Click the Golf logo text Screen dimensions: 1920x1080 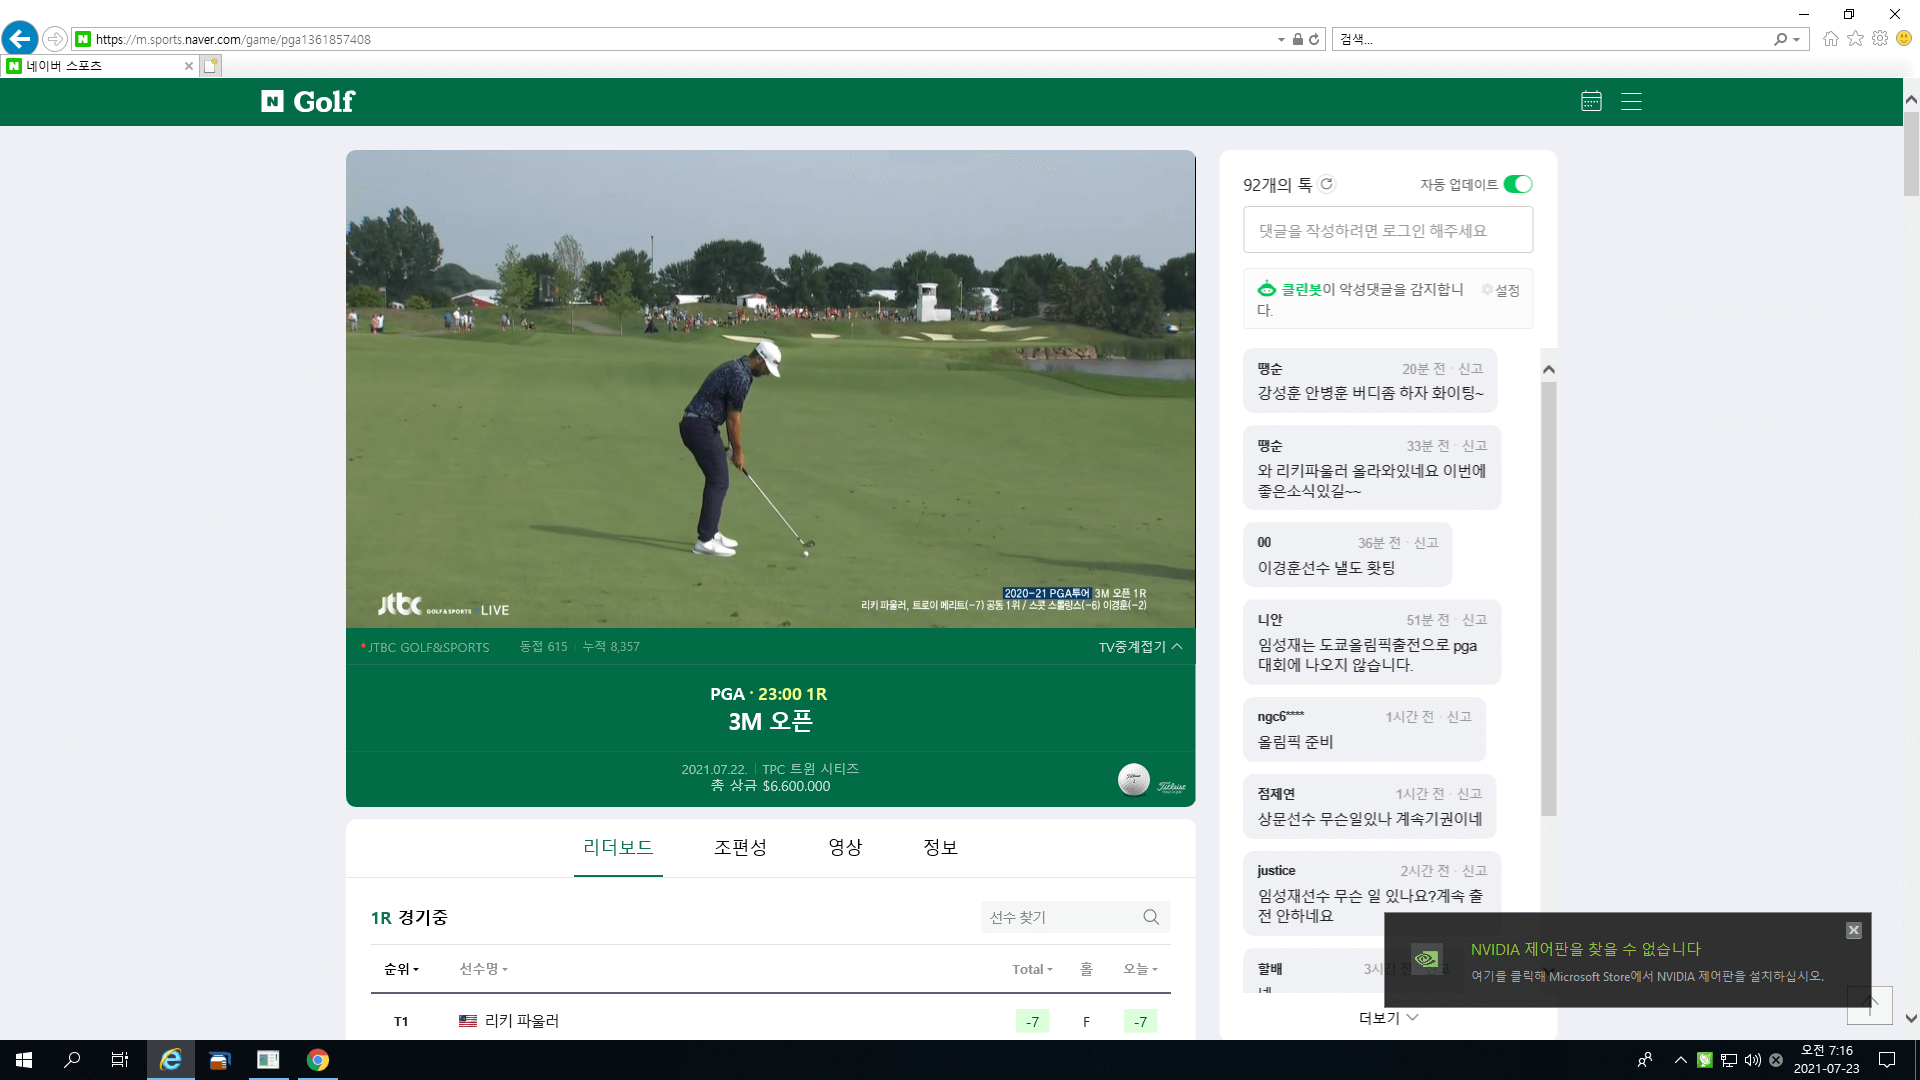tap(324, 102)
